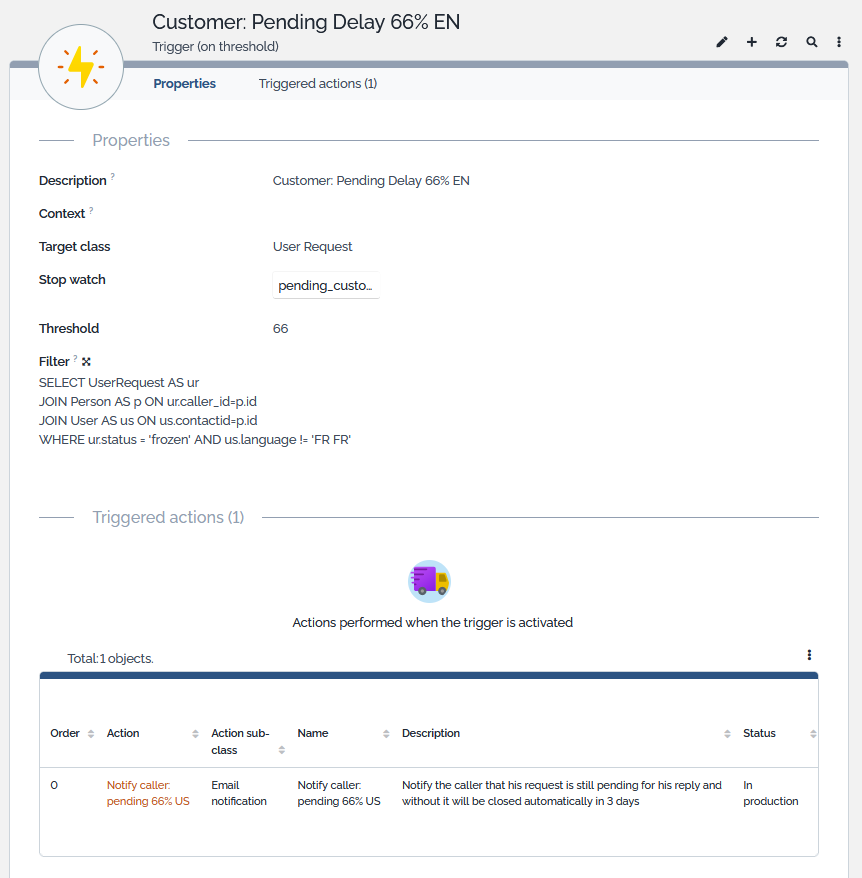The width and height of the screenshot is (862, 878).
Task: Open Notify caller: pending 66% US link
Action: click(x=148, y=793)
